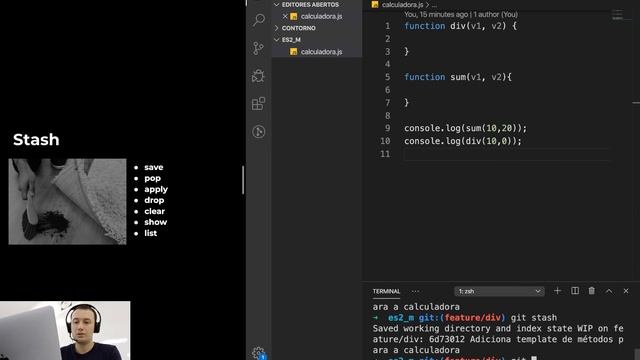Select calculadora.js under EDITORES ABERTOS
640x360 pixels.
pos(321,16)
